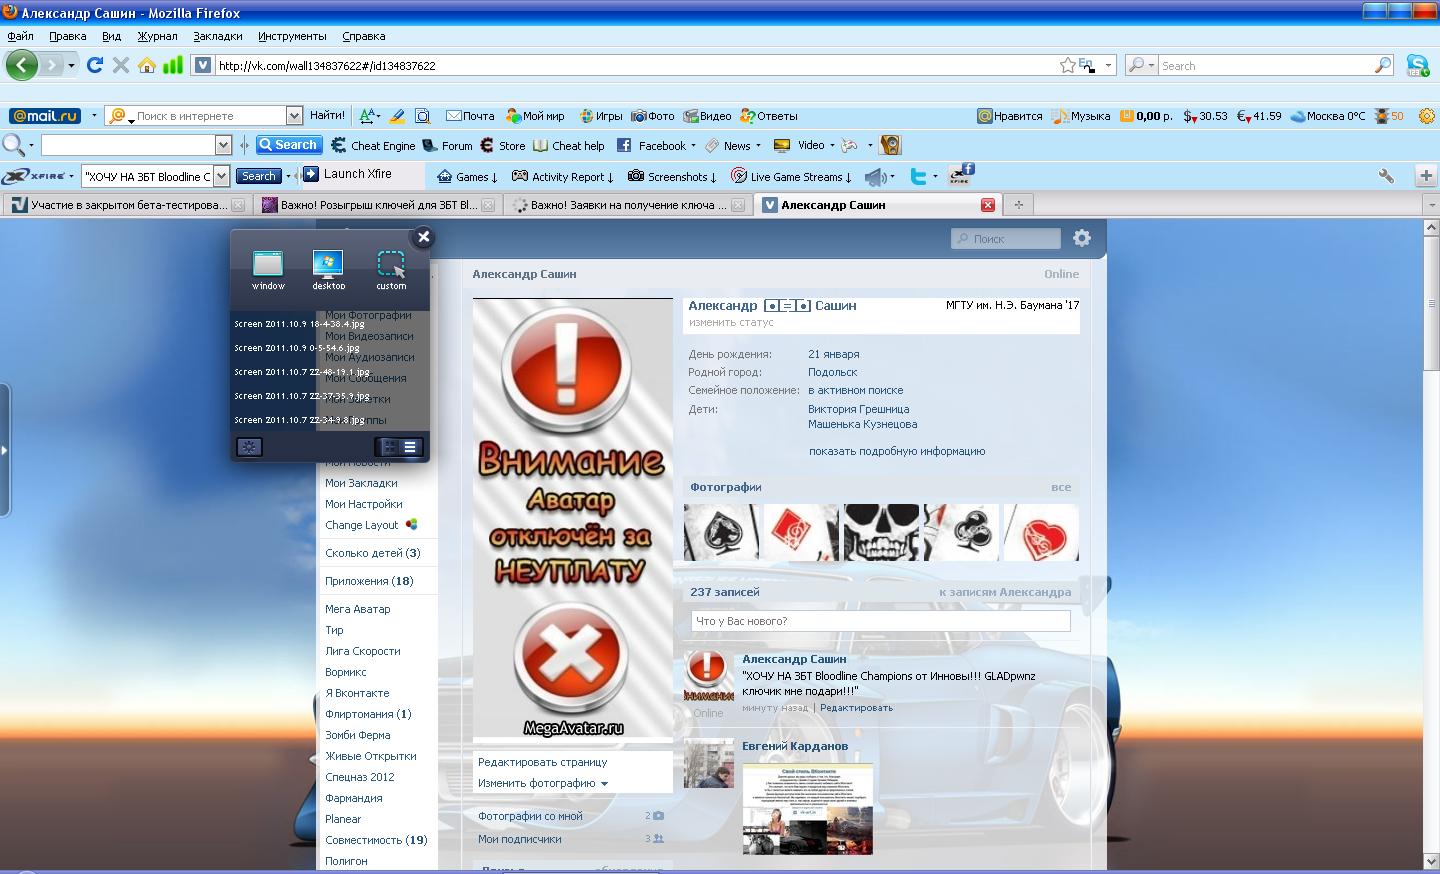Switch capture list to thumbnail grid view
Viewport: 1440px width, 874px height.
(389, 447)
